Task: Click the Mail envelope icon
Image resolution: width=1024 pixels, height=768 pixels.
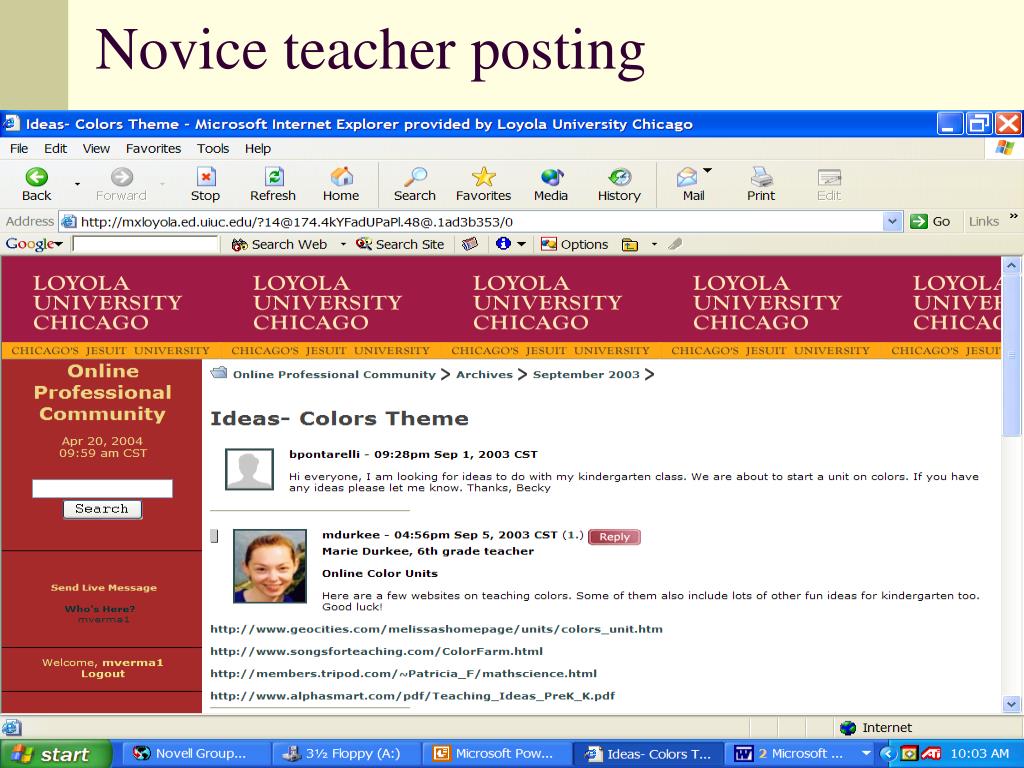Action: pyautogui.click(x=687, y=177)
